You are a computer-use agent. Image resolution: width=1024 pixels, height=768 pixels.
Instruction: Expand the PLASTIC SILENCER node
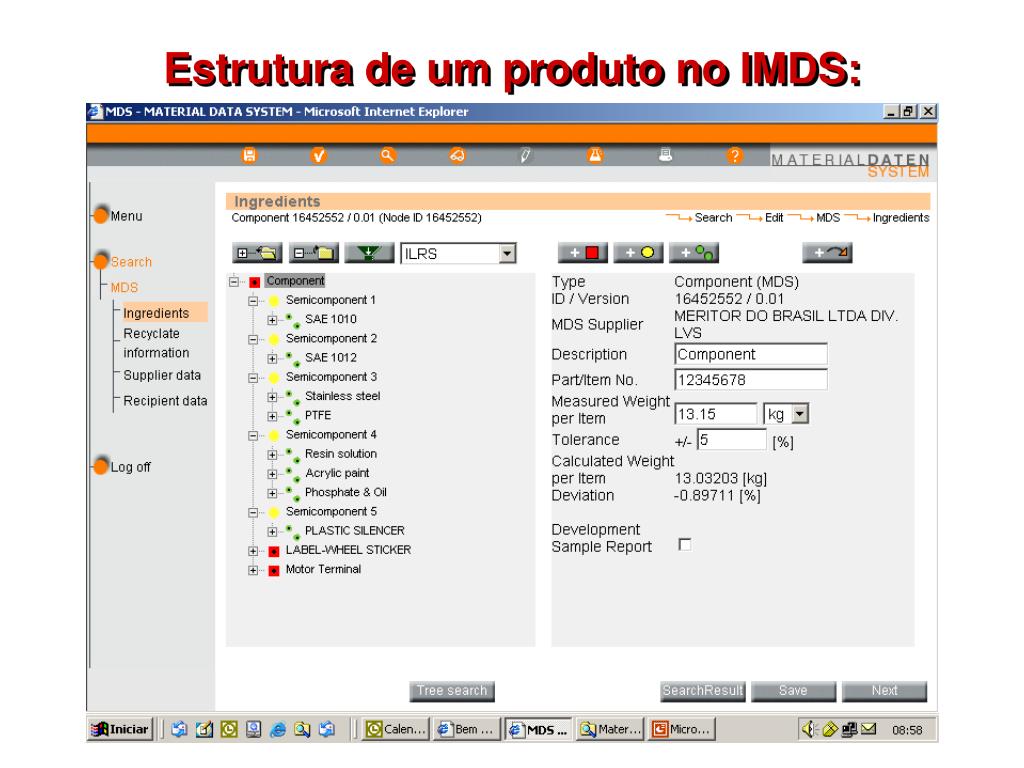coord(272,532)
